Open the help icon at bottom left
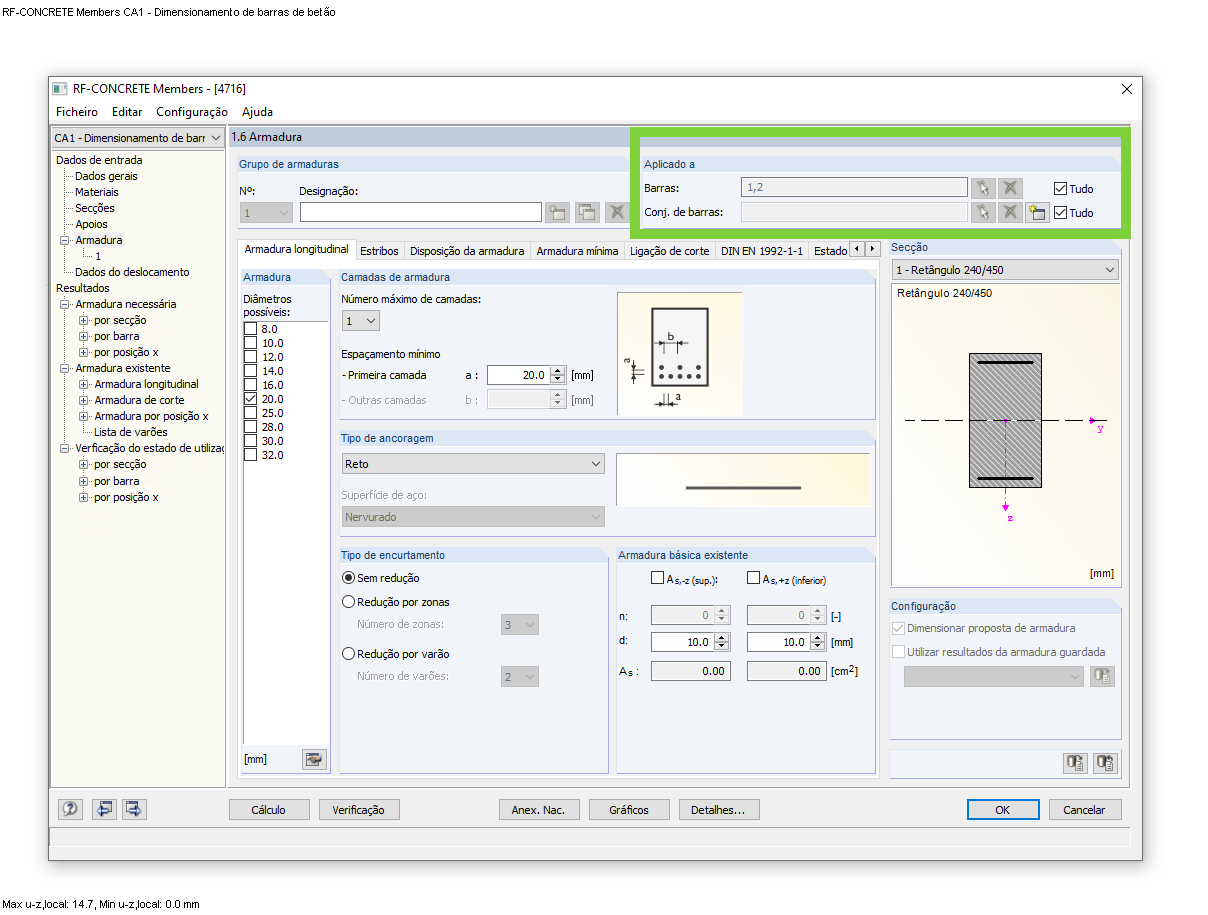Image resolution: width=1208 pixels, height=915 pixels. [70, 809]
